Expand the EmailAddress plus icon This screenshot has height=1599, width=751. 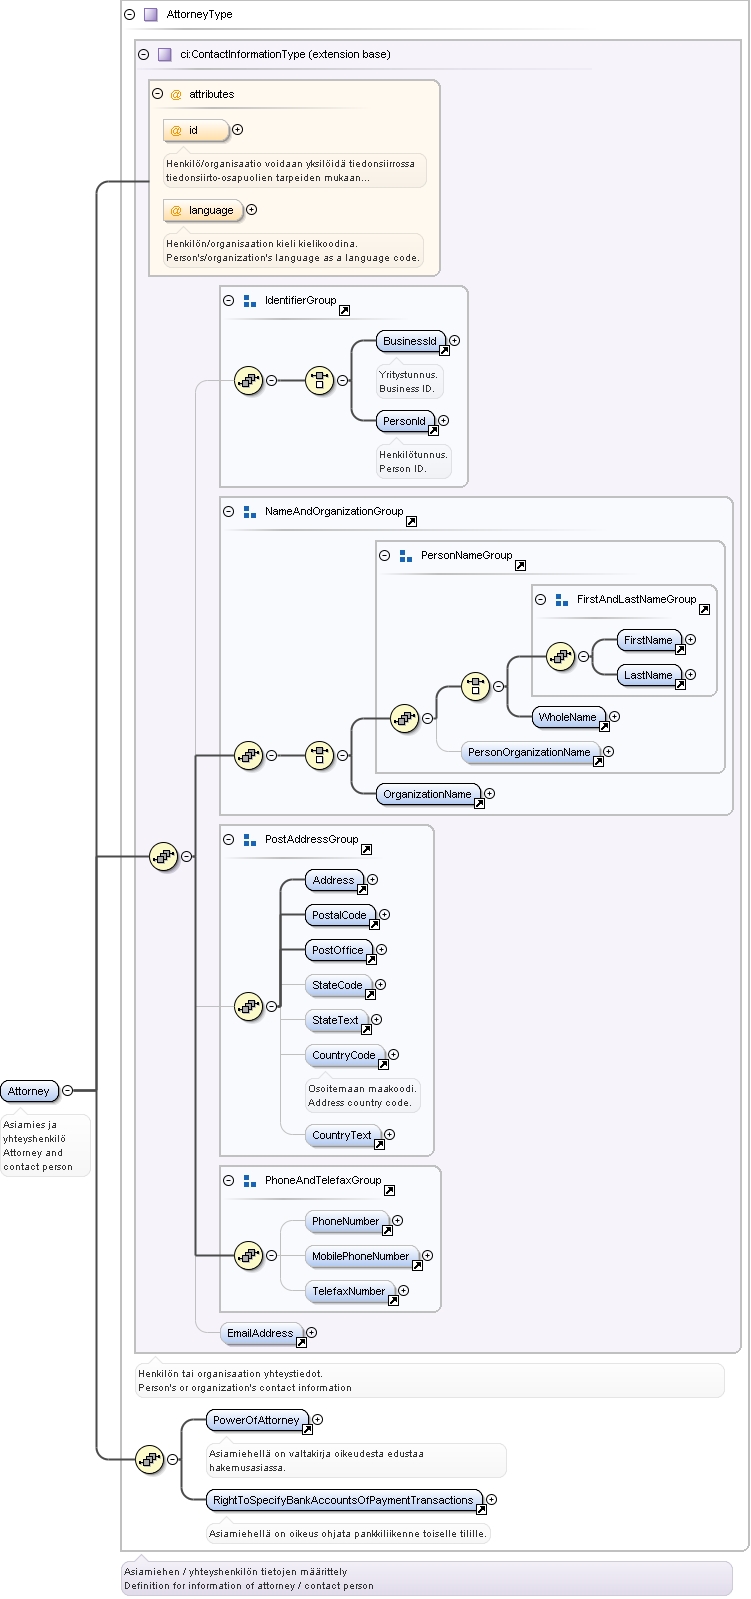point(311,1332)
